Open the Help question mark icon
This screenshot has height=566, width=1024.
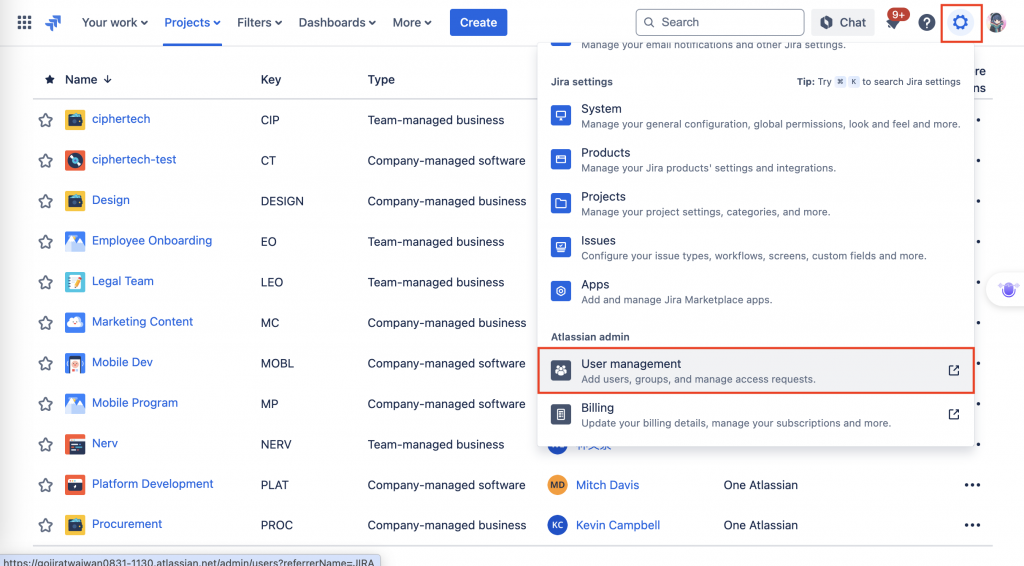pyautogui.click(x=926, y=23)
